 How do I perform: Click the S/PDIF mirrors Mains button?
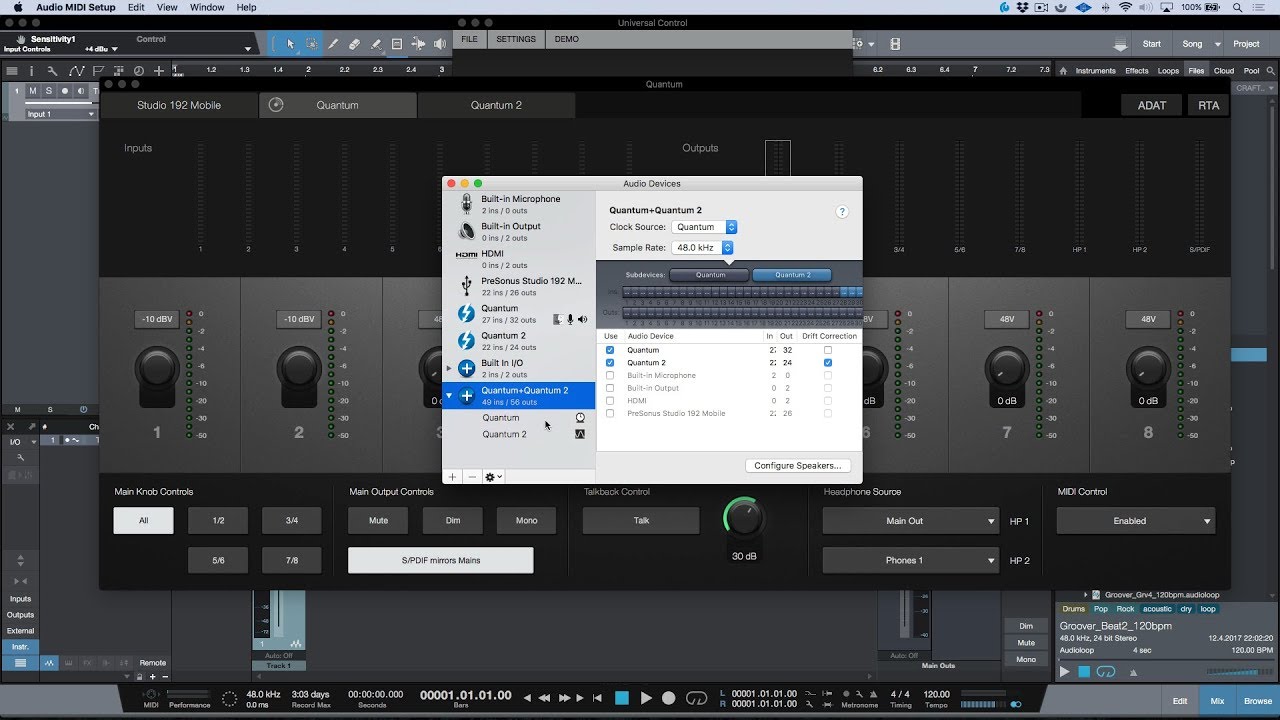click(441, 560)
